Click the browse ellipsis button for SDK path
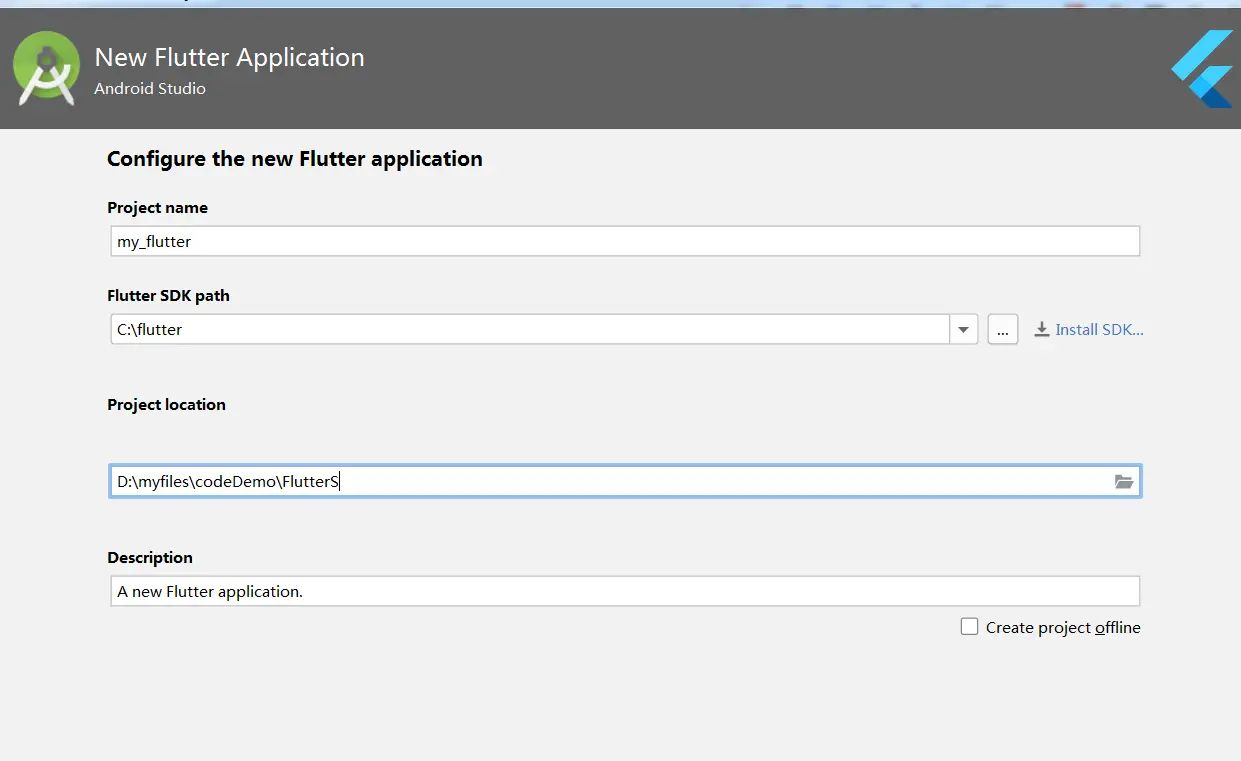The height and width of the screenshot is (761, 1241). (x=1003, y=329)
